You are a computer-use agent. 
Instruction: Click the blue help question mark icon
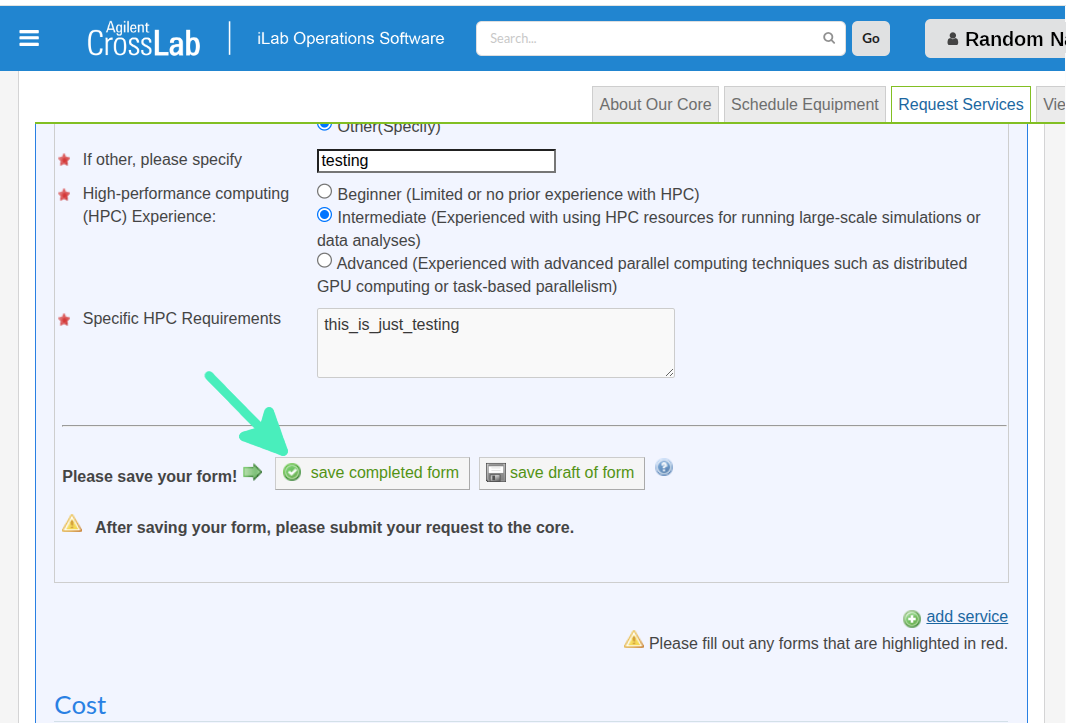point(664,467)
